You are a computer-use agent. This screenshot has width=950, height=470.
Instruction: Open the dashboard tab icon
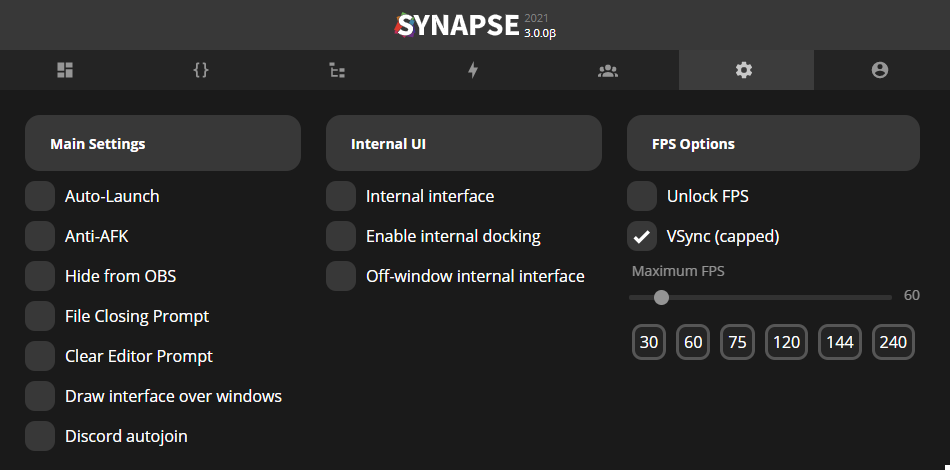tap(65, 70)
